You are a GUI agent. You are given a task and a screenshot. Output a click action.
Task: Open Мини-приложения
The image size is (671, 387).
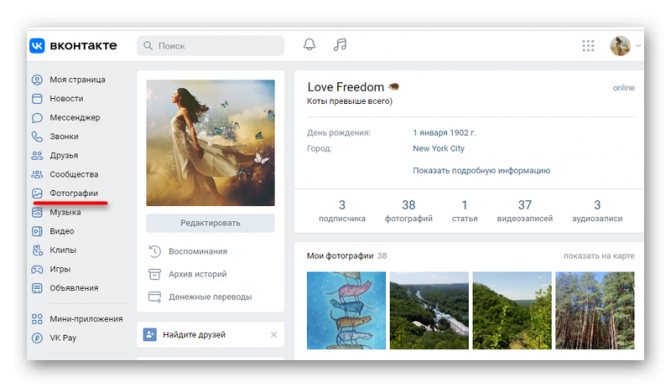[86, 319]
